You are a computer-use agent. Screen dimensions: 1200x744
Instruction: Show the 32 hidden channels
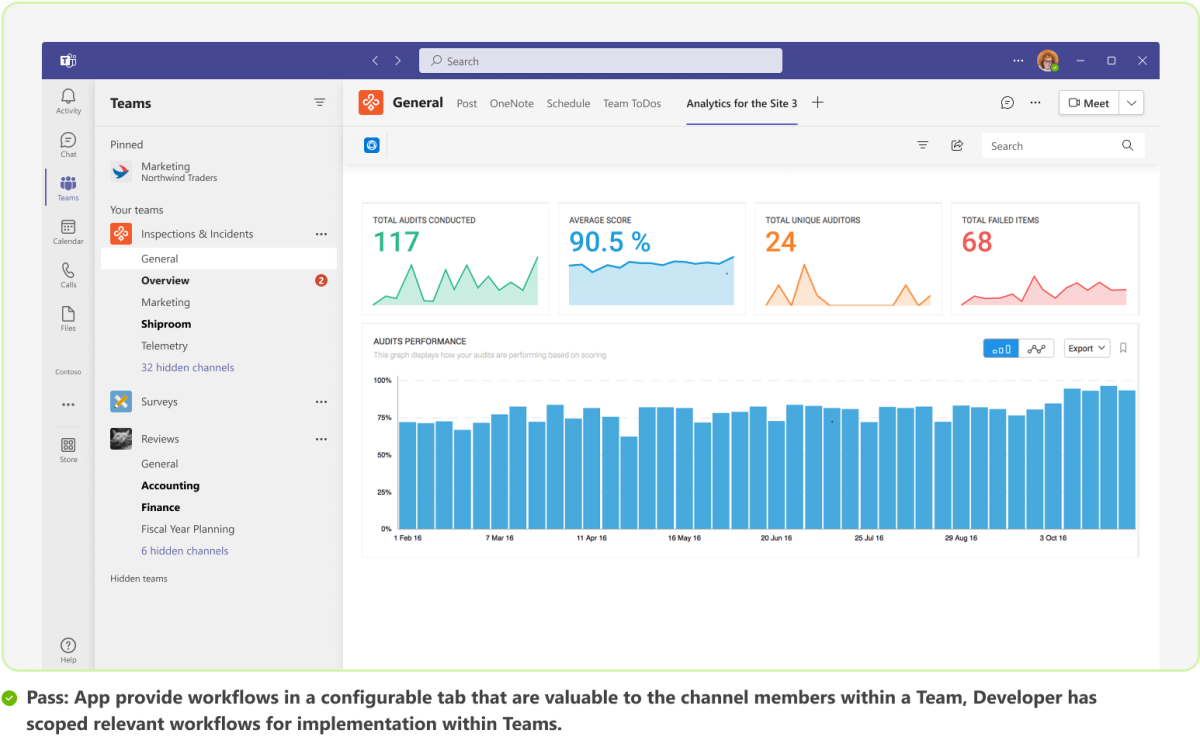(x=187, y=367)
